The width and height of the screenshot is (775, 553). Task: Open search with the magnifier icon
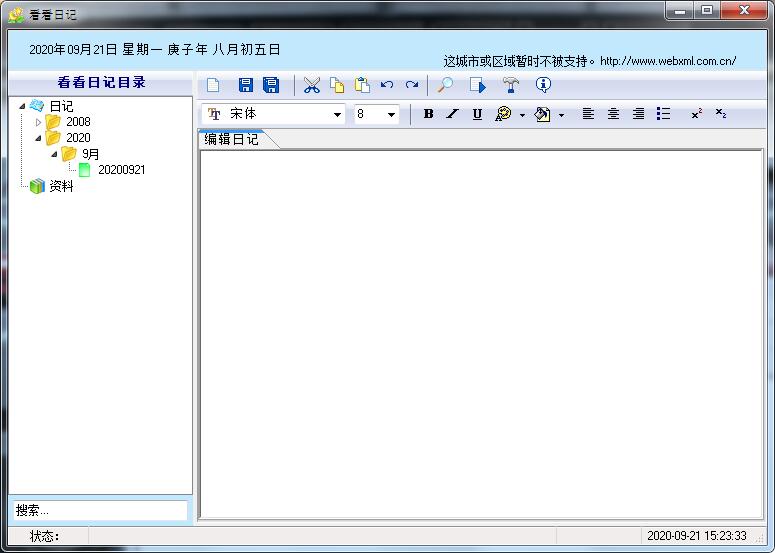coord(445,86)
